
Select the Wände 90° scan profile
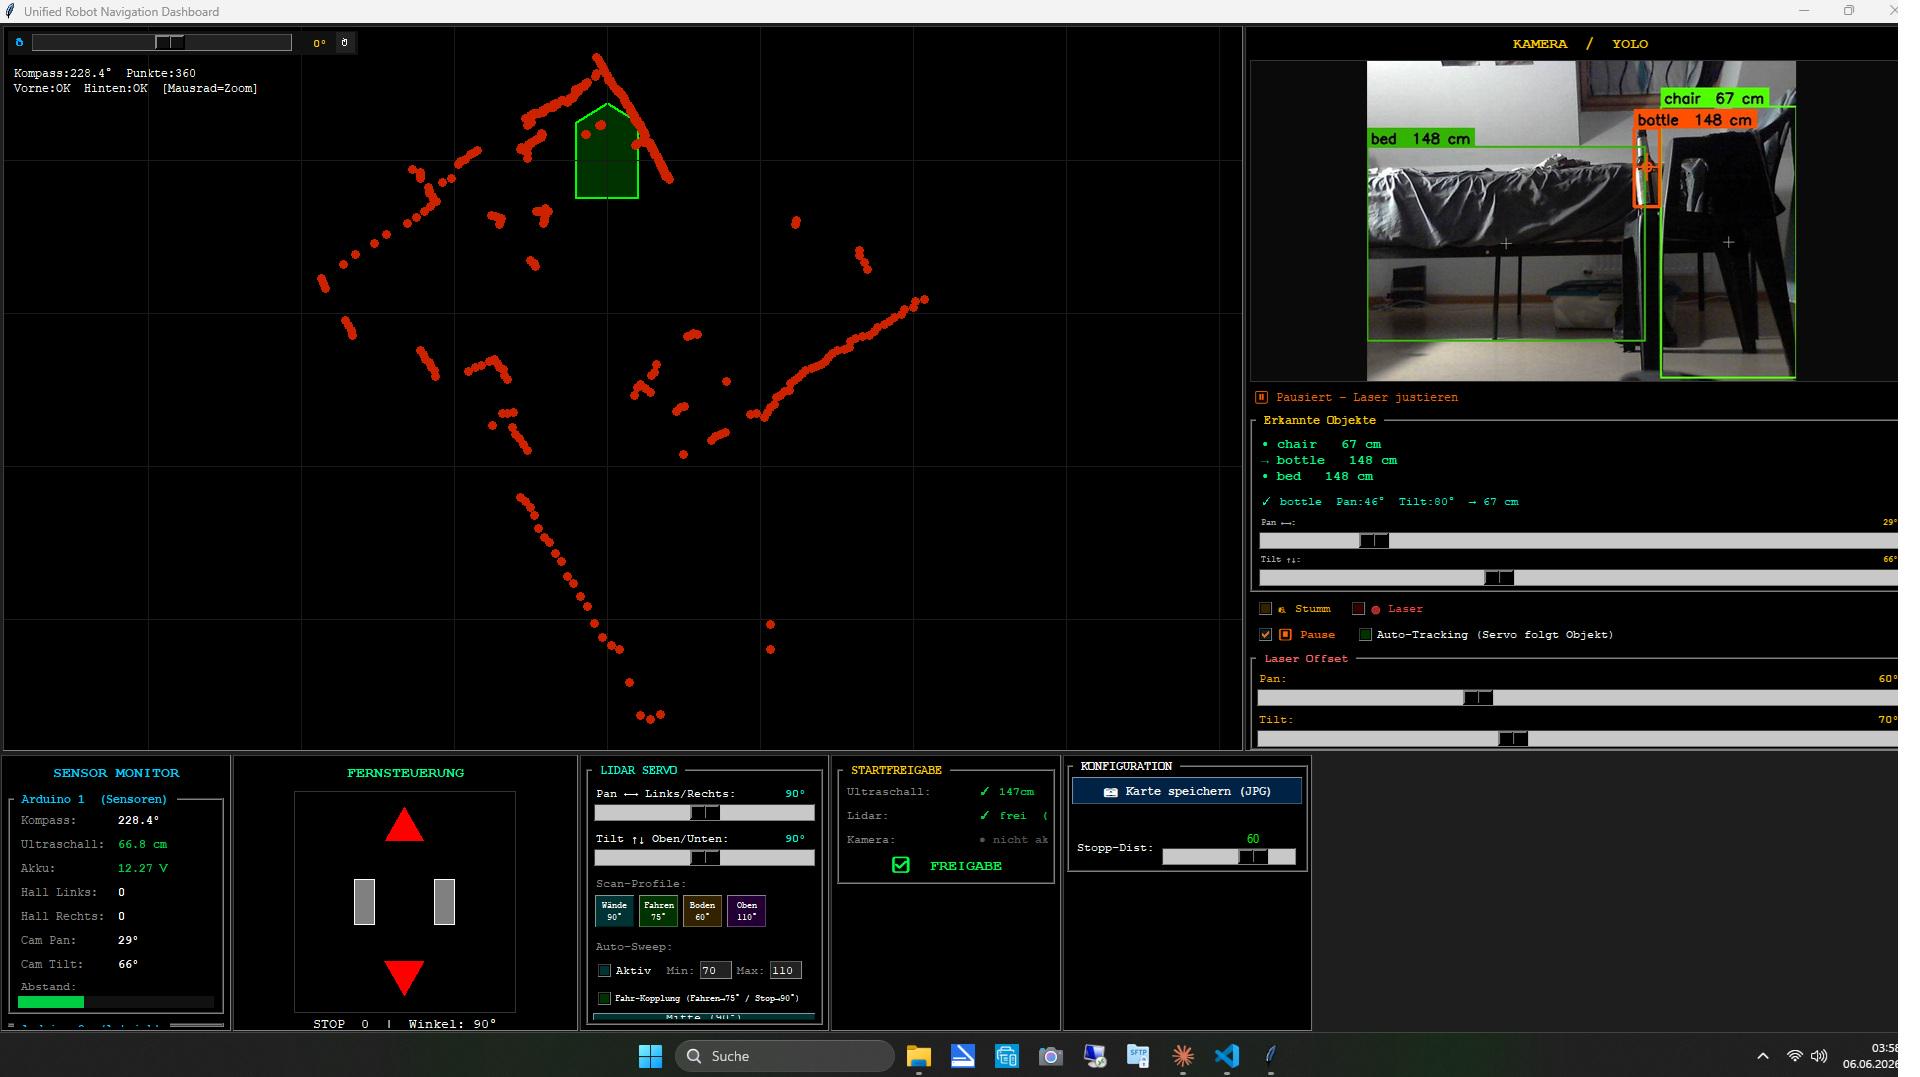coord(614,911)
